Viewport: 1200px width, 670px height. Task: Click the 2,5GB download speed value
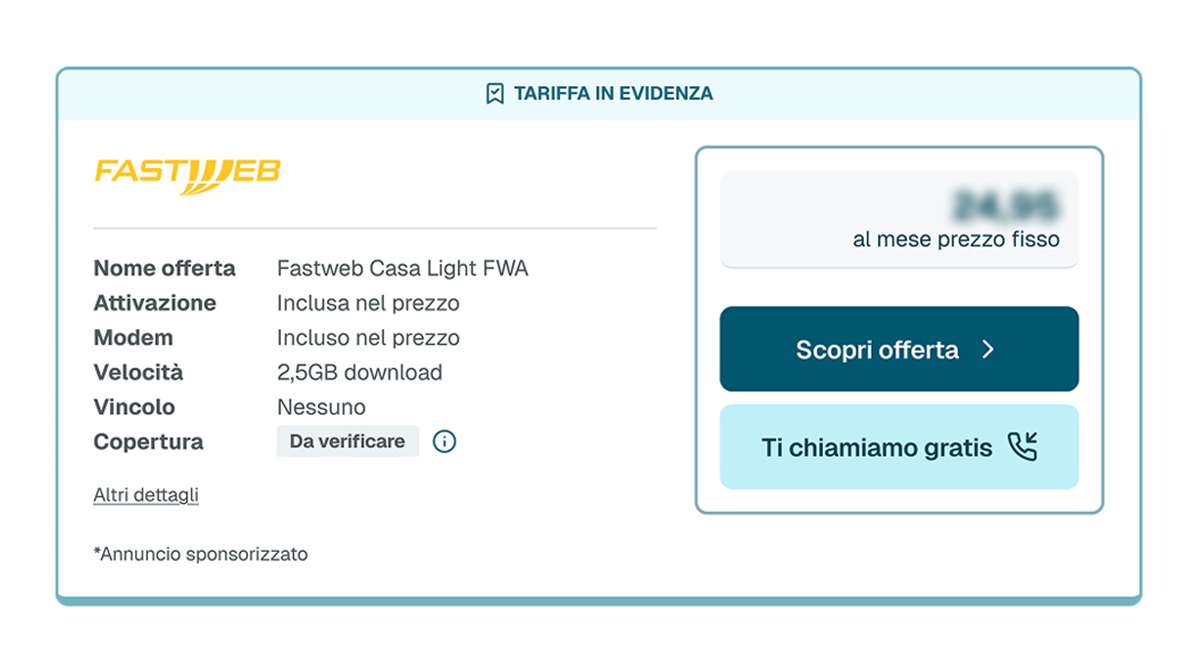[x=359, y=372]
